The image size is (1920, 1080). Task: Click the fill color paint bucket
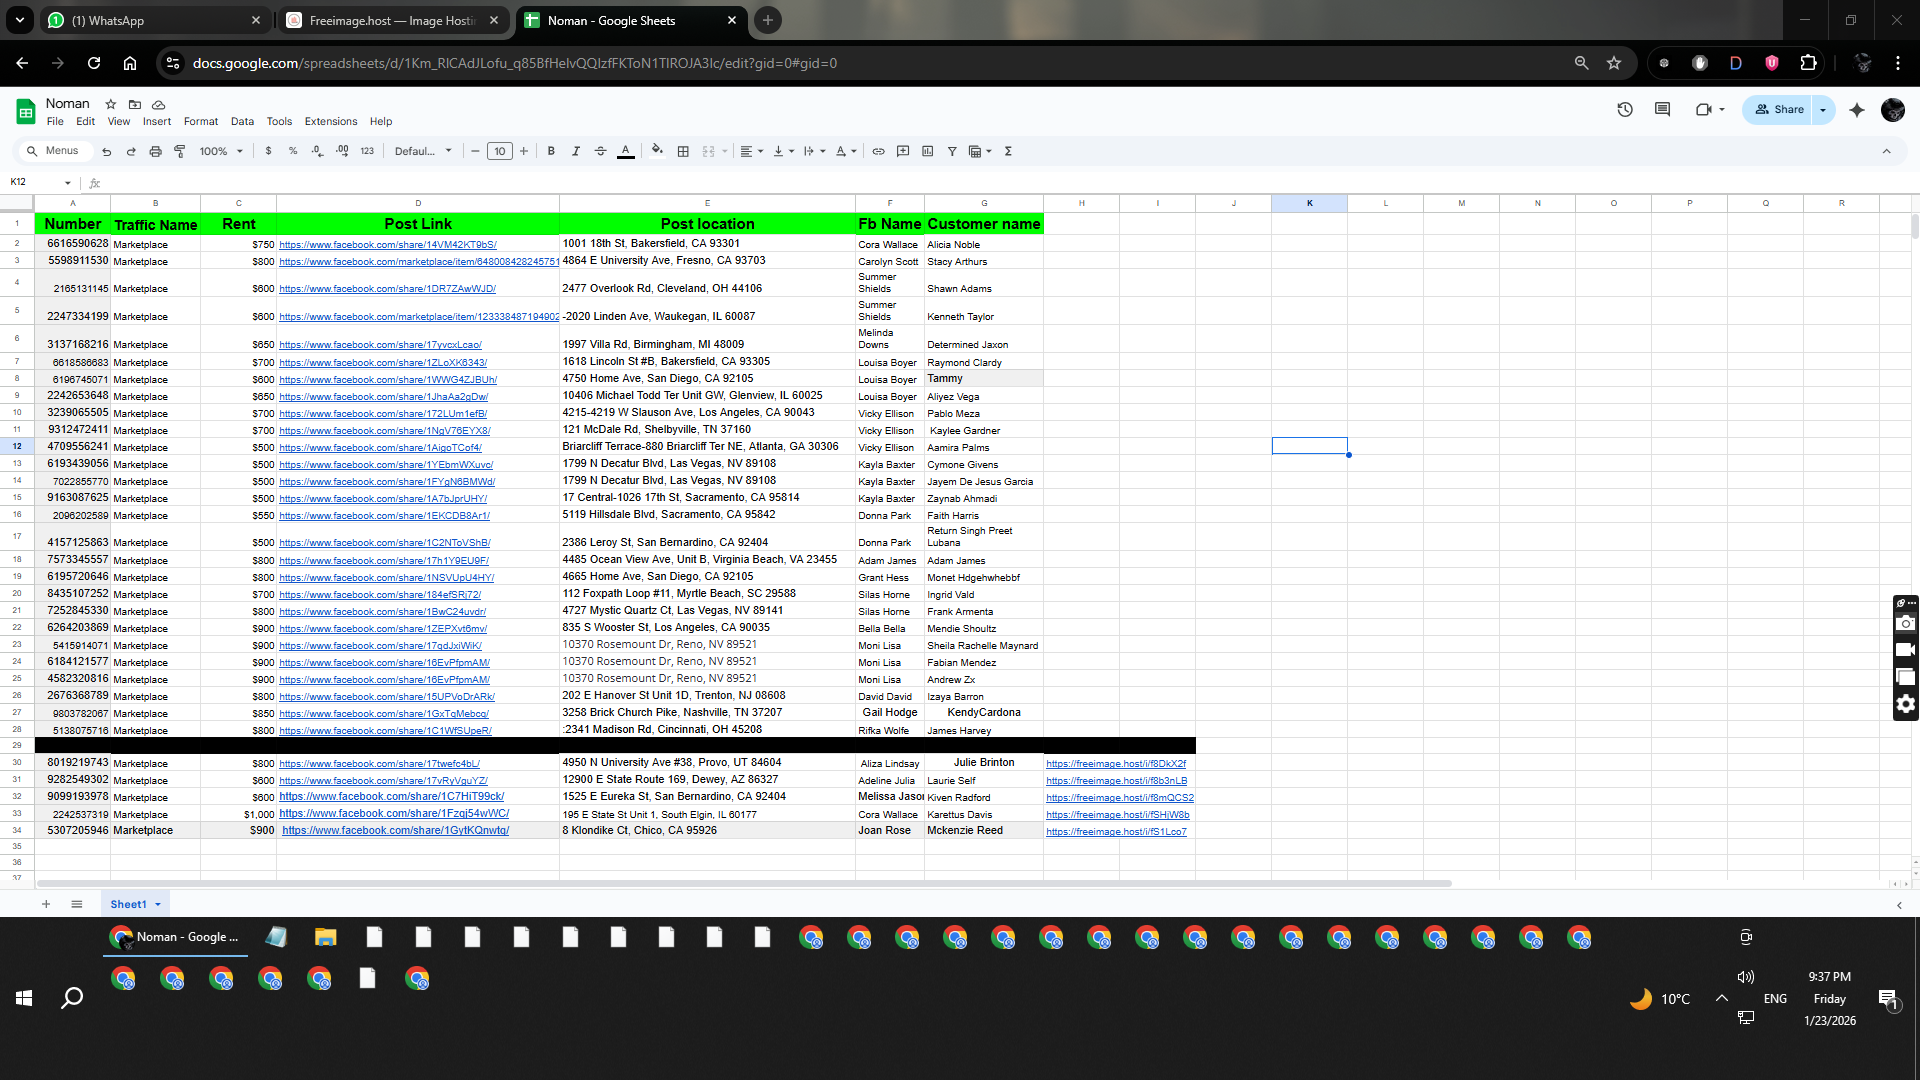[657, 151]
